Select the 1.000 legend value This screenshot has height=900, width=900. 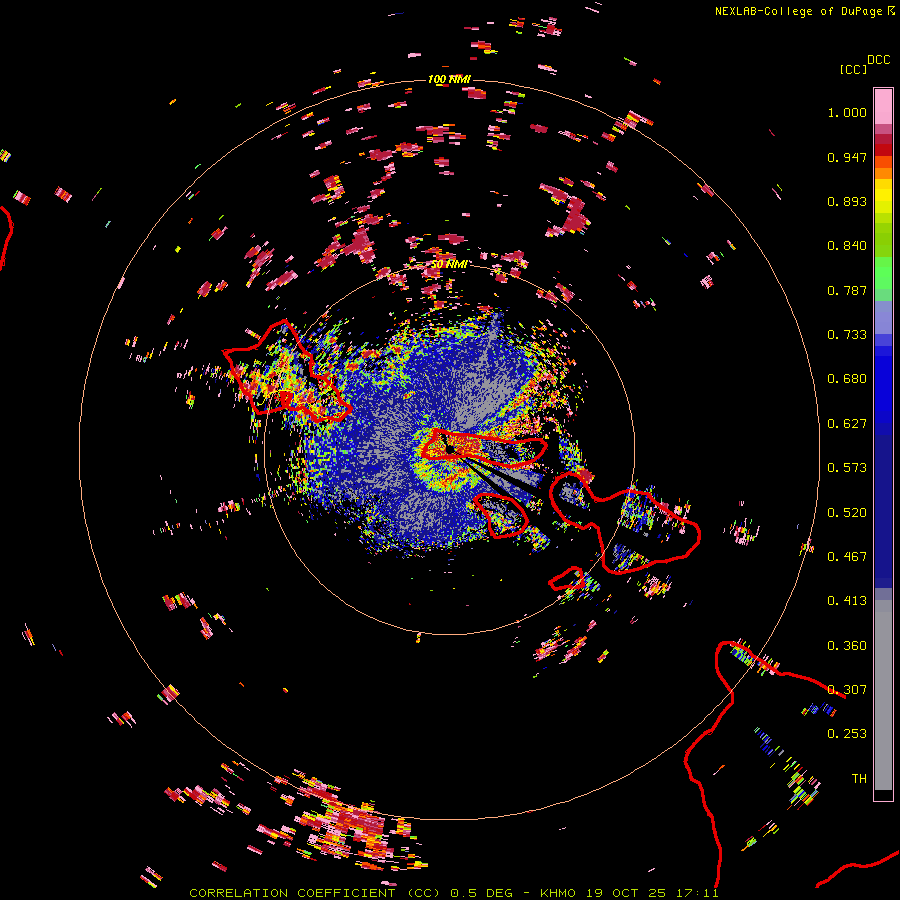(x=847, y=112)
